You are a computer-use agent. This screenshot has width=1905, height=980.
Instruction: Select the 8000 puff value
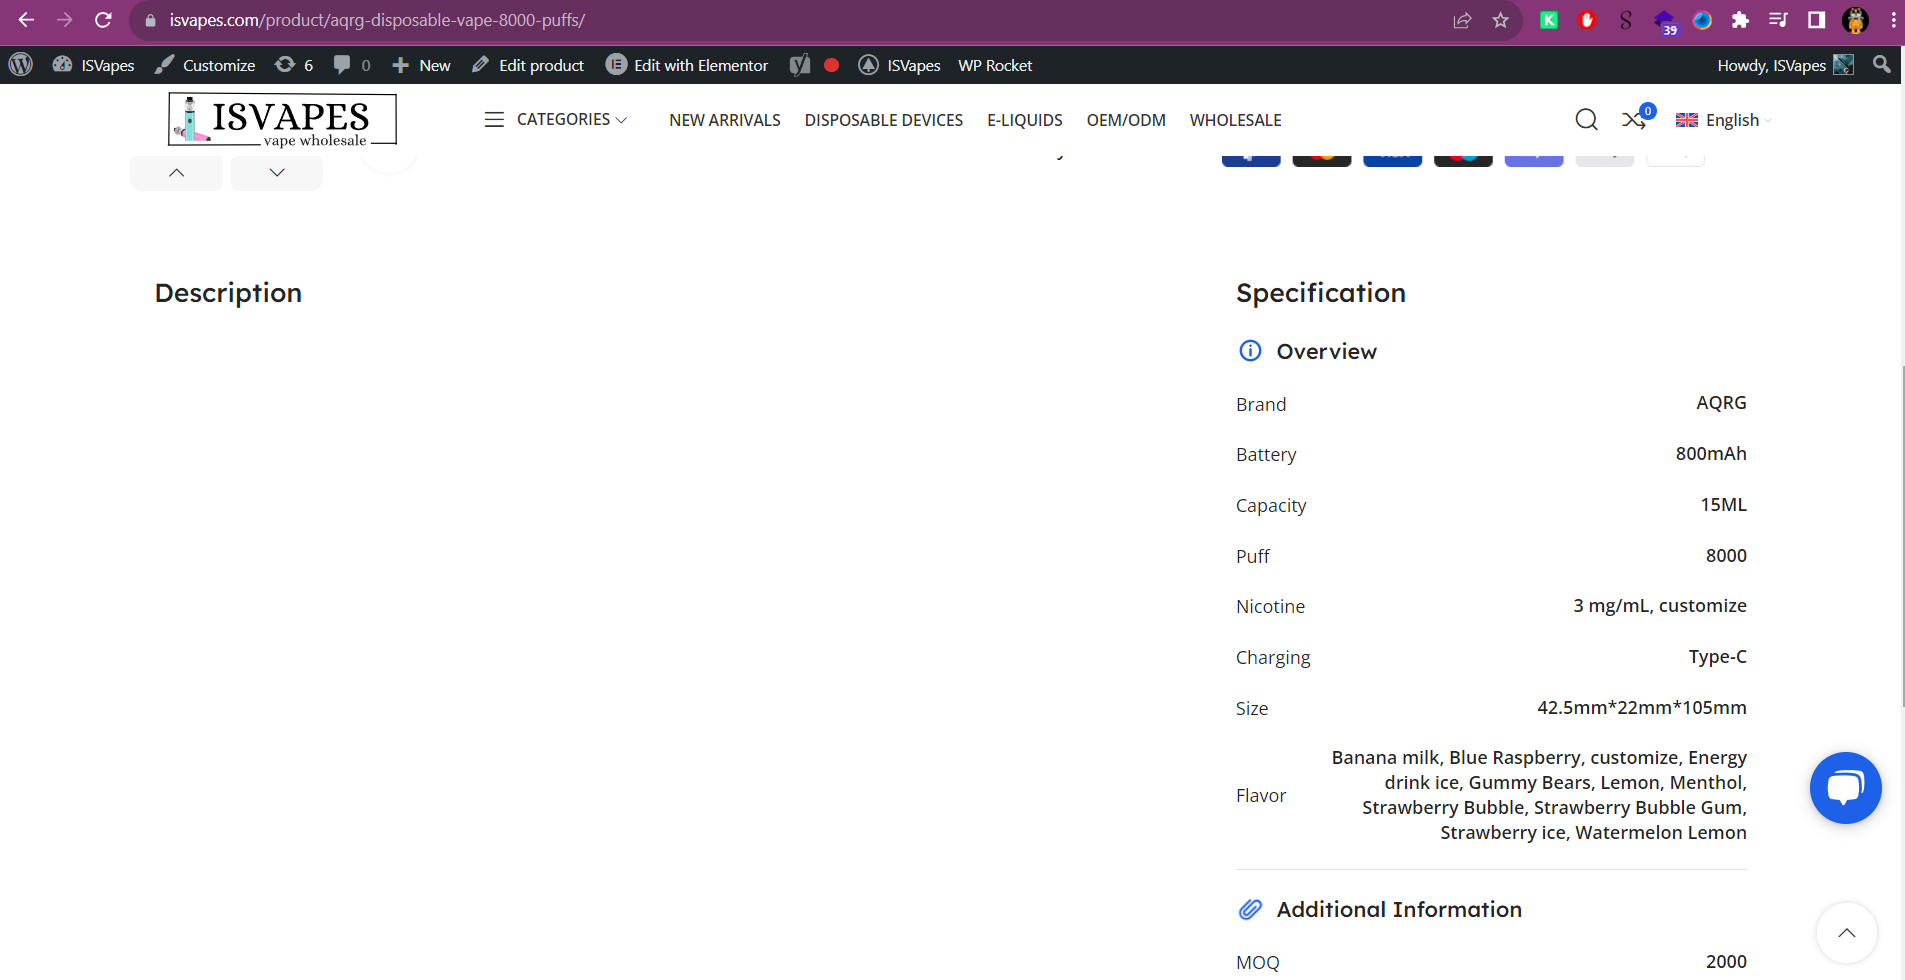click(1726, 556)
